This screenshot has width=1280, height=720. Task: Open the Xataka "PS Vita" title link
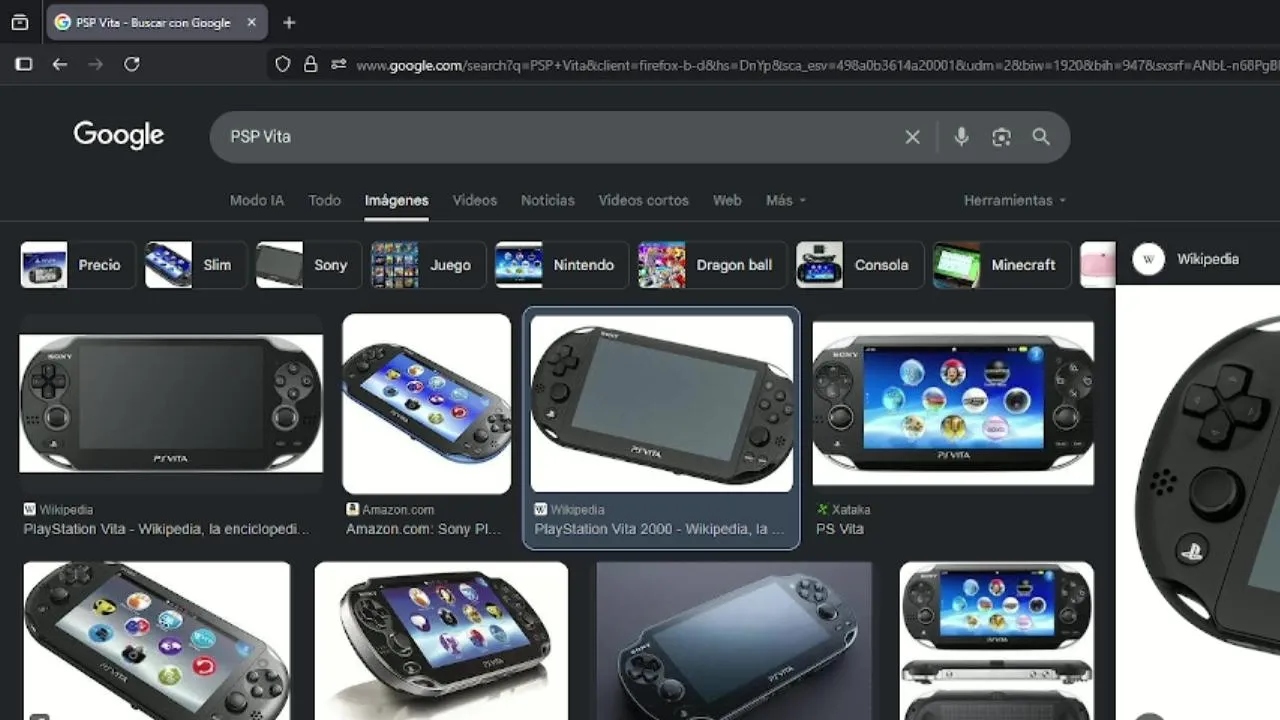(x=840, y=529)
